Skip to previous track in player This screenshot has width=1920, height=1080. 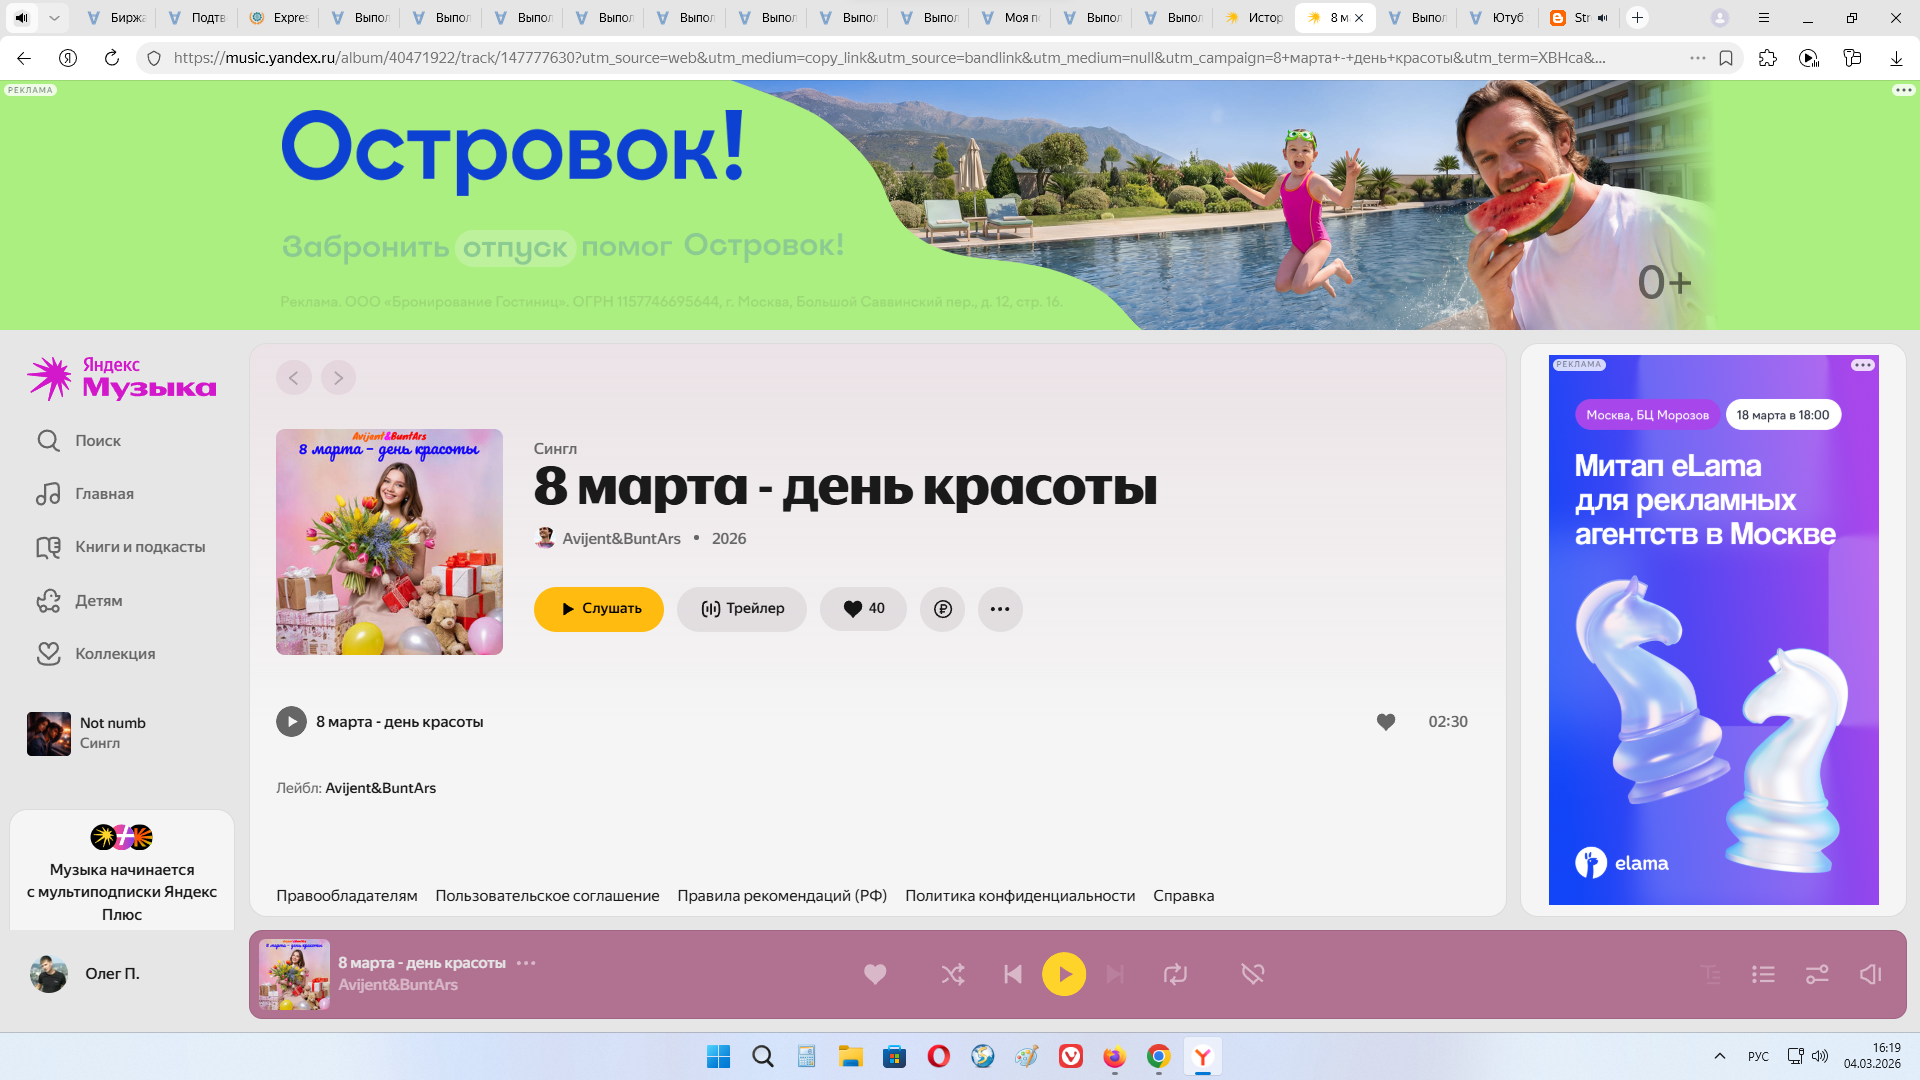click(x=1012, y=974)
